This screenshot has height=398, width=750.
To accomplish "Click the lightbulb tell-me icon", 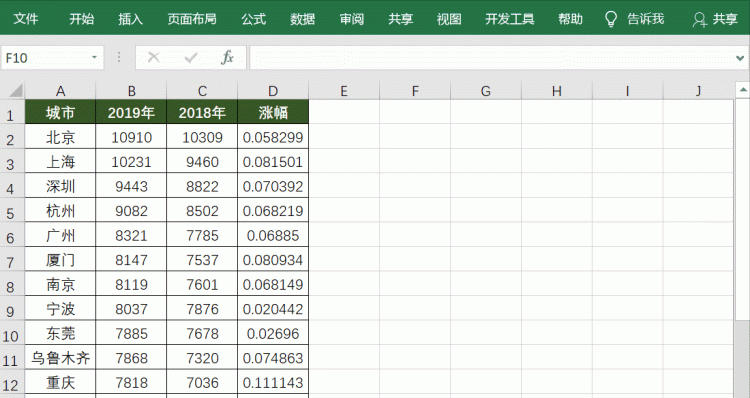I will pyautogui.click(x=611, y=19).
